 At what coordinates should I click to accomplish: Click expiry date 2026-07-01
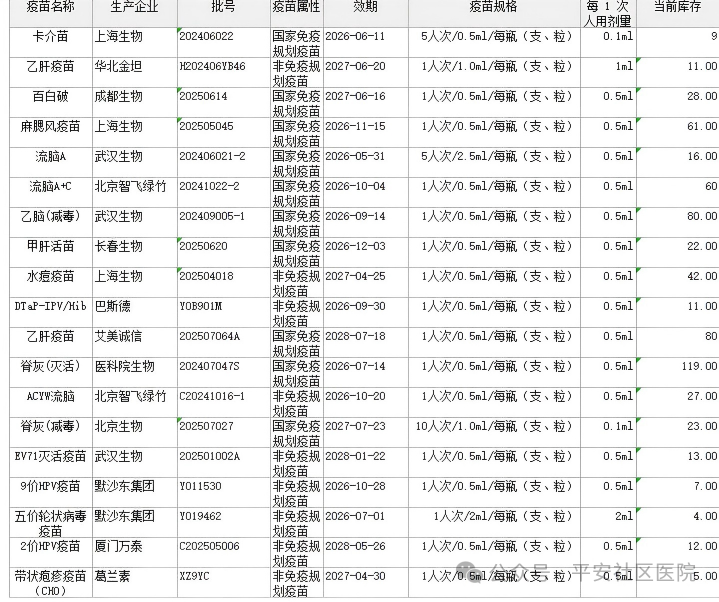pos(355,517)
